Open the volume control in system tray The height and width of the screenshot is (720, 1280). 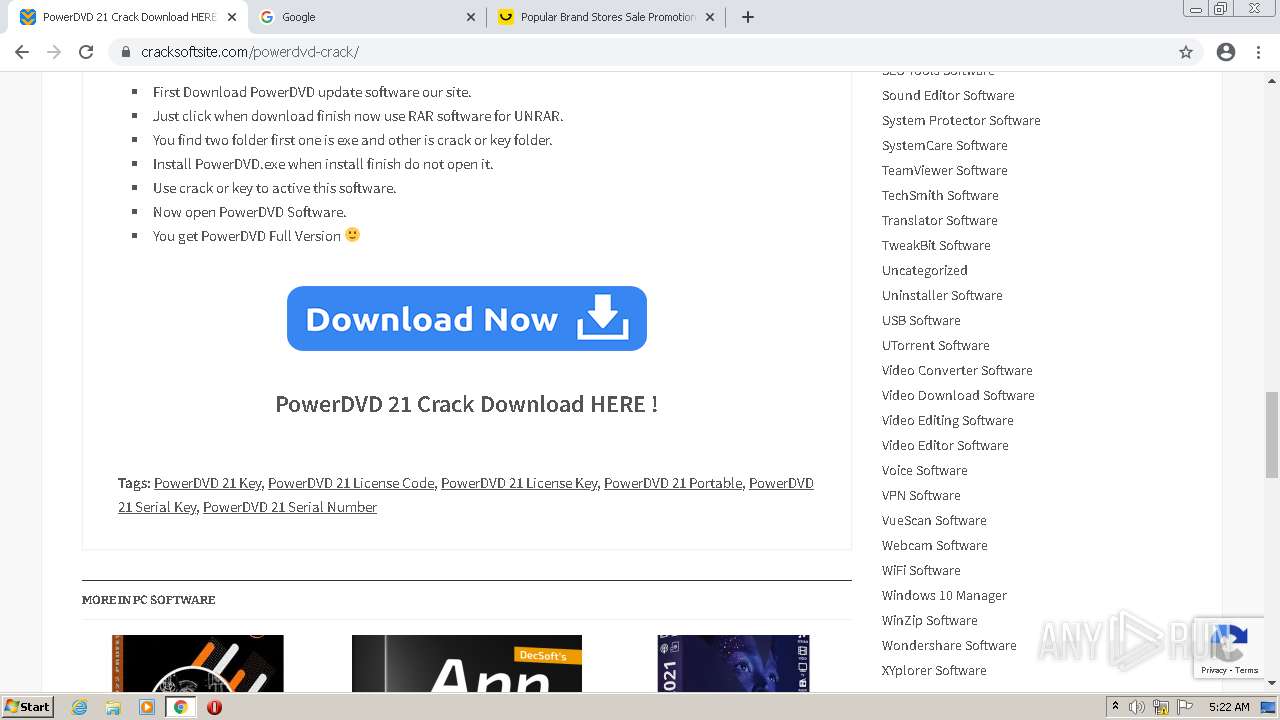(1137, 707)
